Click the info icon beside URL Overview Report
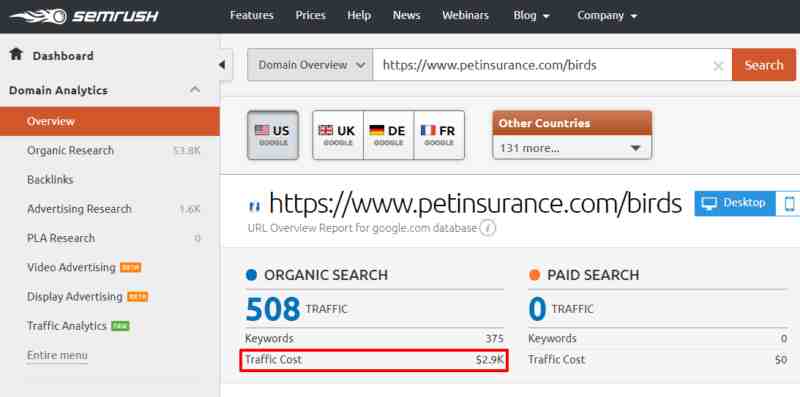The image size is (800, 397). point(488,228)
